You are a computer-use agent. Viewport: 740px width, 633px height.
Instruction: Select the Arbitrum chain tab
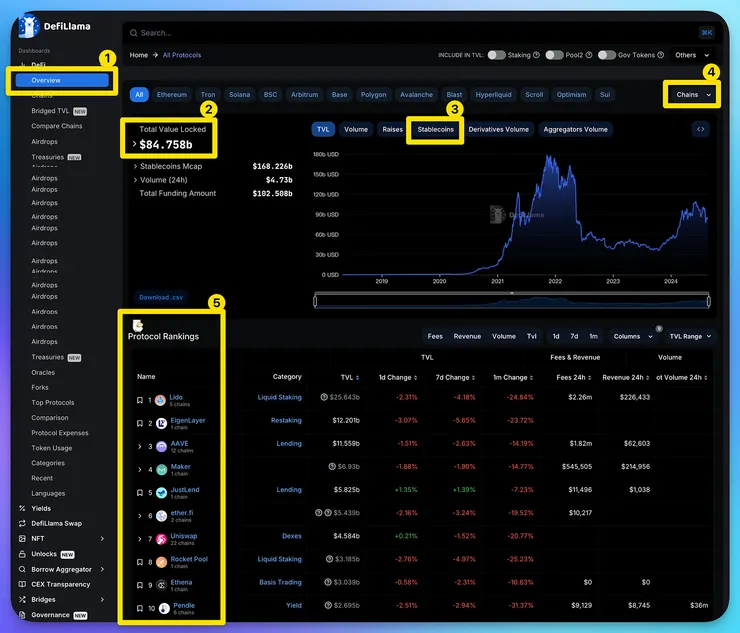[304, 95]
